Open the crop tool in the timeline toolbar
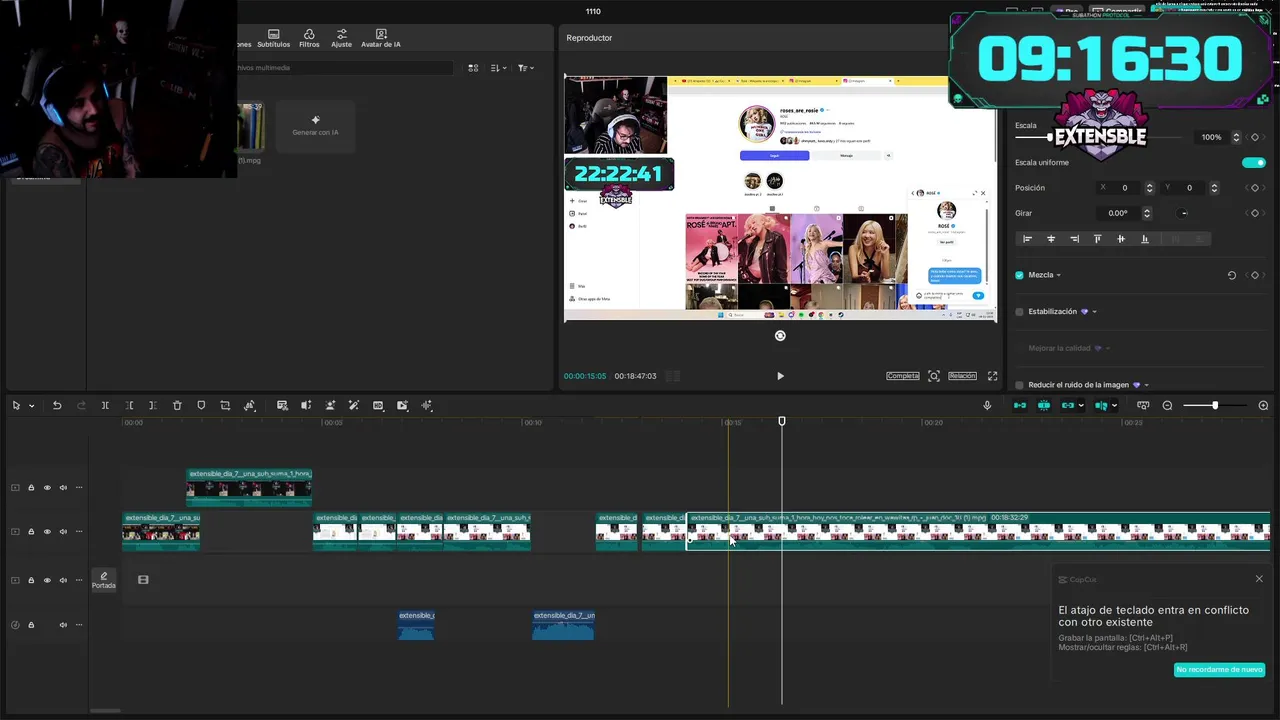The image size is (1280, 720). pyautogui.click(x=225, y=405)
